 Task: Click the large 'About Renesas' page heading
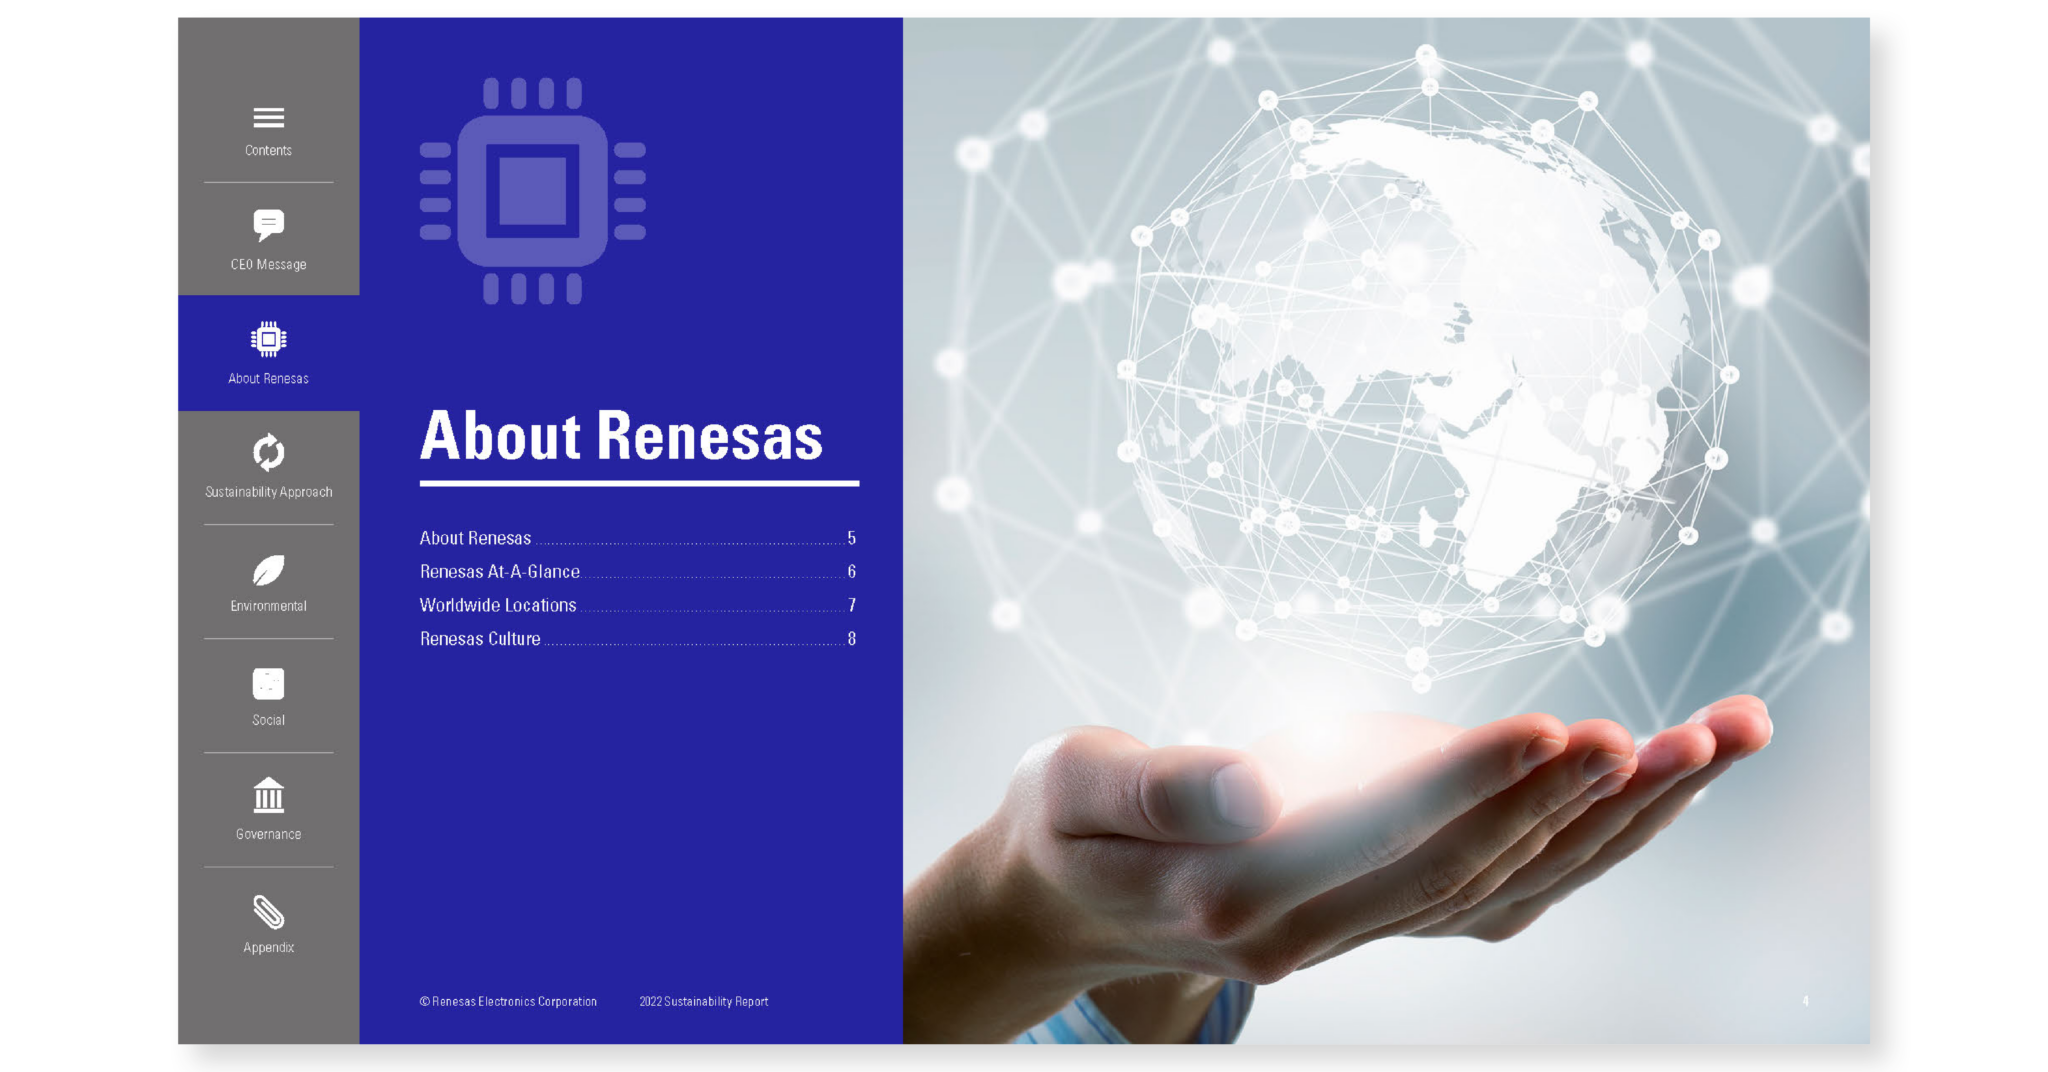[621, 437]
